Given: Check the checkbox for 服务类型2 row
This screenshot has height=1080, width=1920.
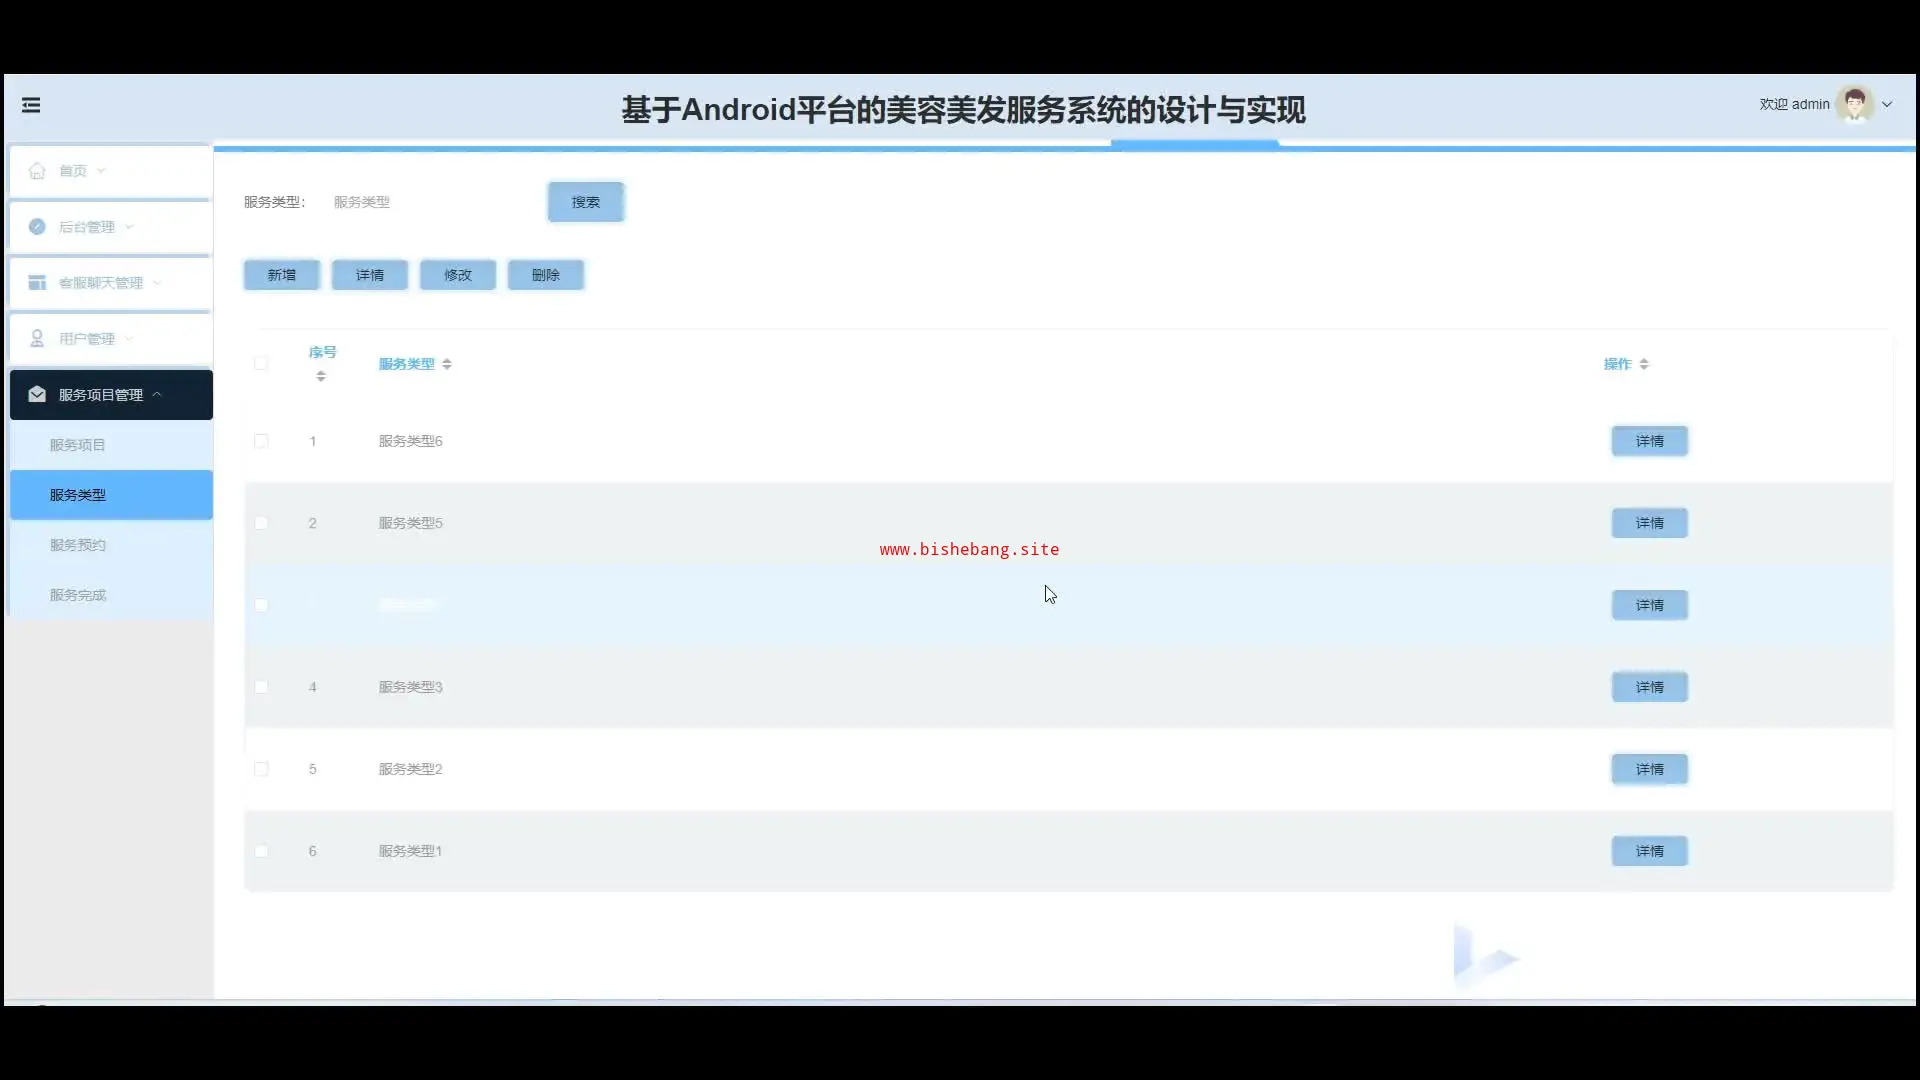Looking at the screenshot, I should [x=261, y=769].
